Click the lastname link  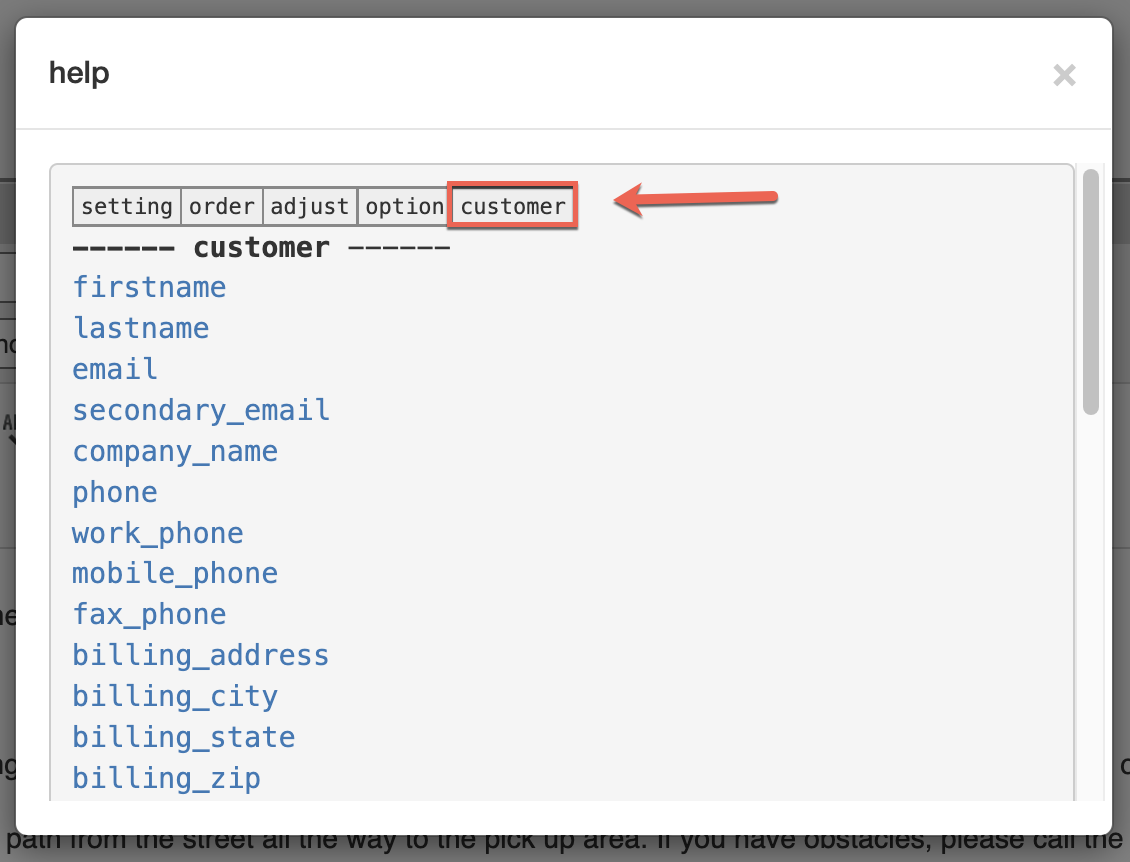(x=140, y=329)
